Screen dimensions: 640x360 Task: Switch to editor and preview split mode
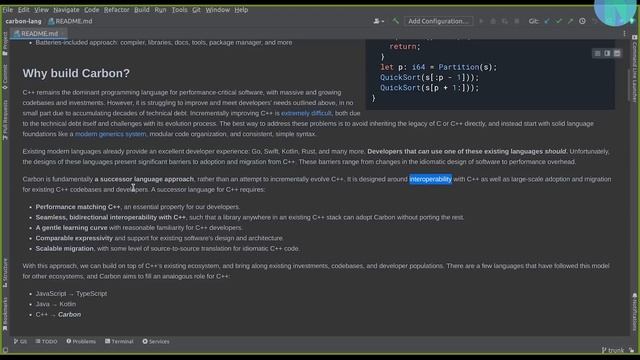[607, 53]
